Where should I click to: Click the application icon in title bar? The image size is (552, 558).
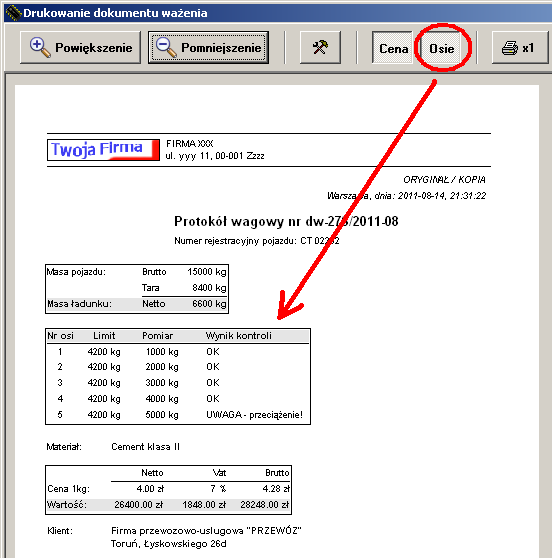[13, 13]
